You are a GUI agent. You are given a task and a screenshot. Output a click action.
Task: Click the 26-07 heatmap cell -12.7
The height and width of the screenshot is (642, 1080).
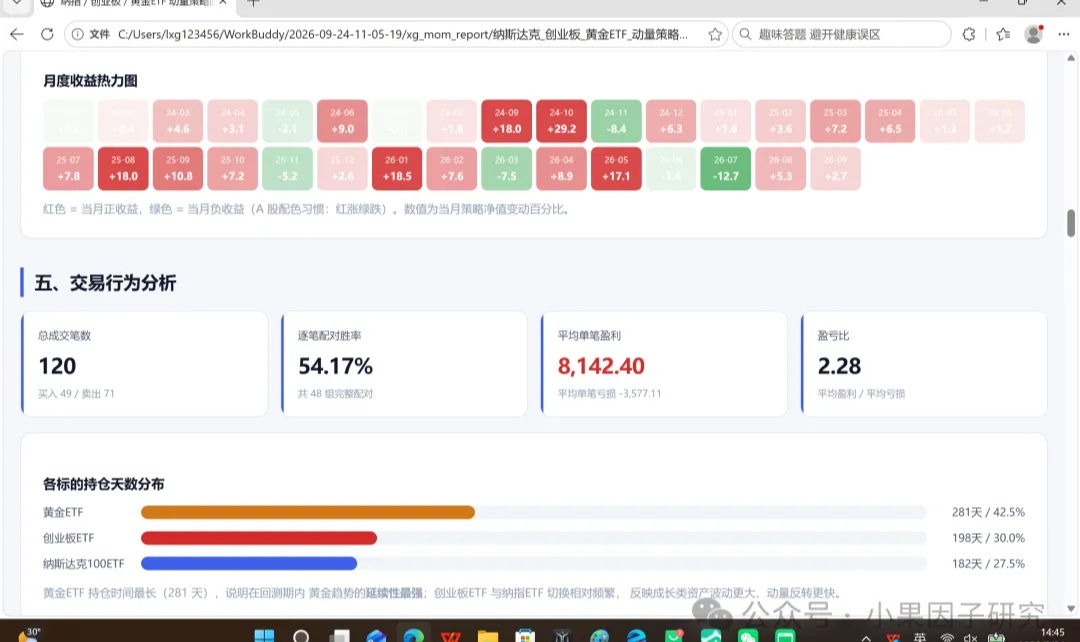(x=725, y=168)
